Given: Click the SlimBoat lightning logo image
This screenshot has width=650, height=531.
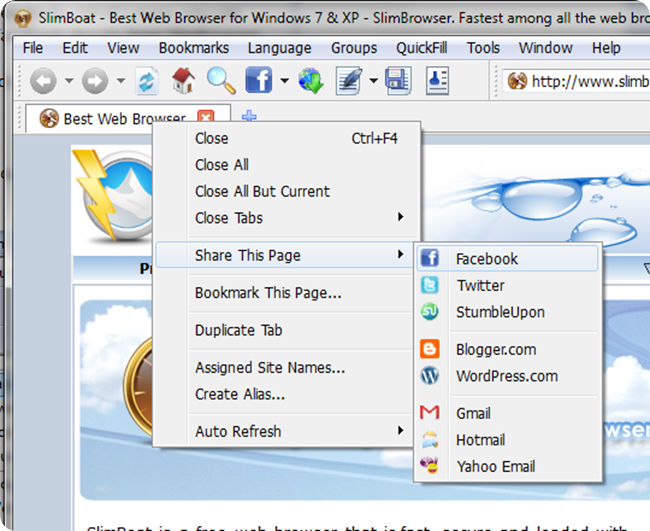Looking at the screenshot, I should click(113, 195).
